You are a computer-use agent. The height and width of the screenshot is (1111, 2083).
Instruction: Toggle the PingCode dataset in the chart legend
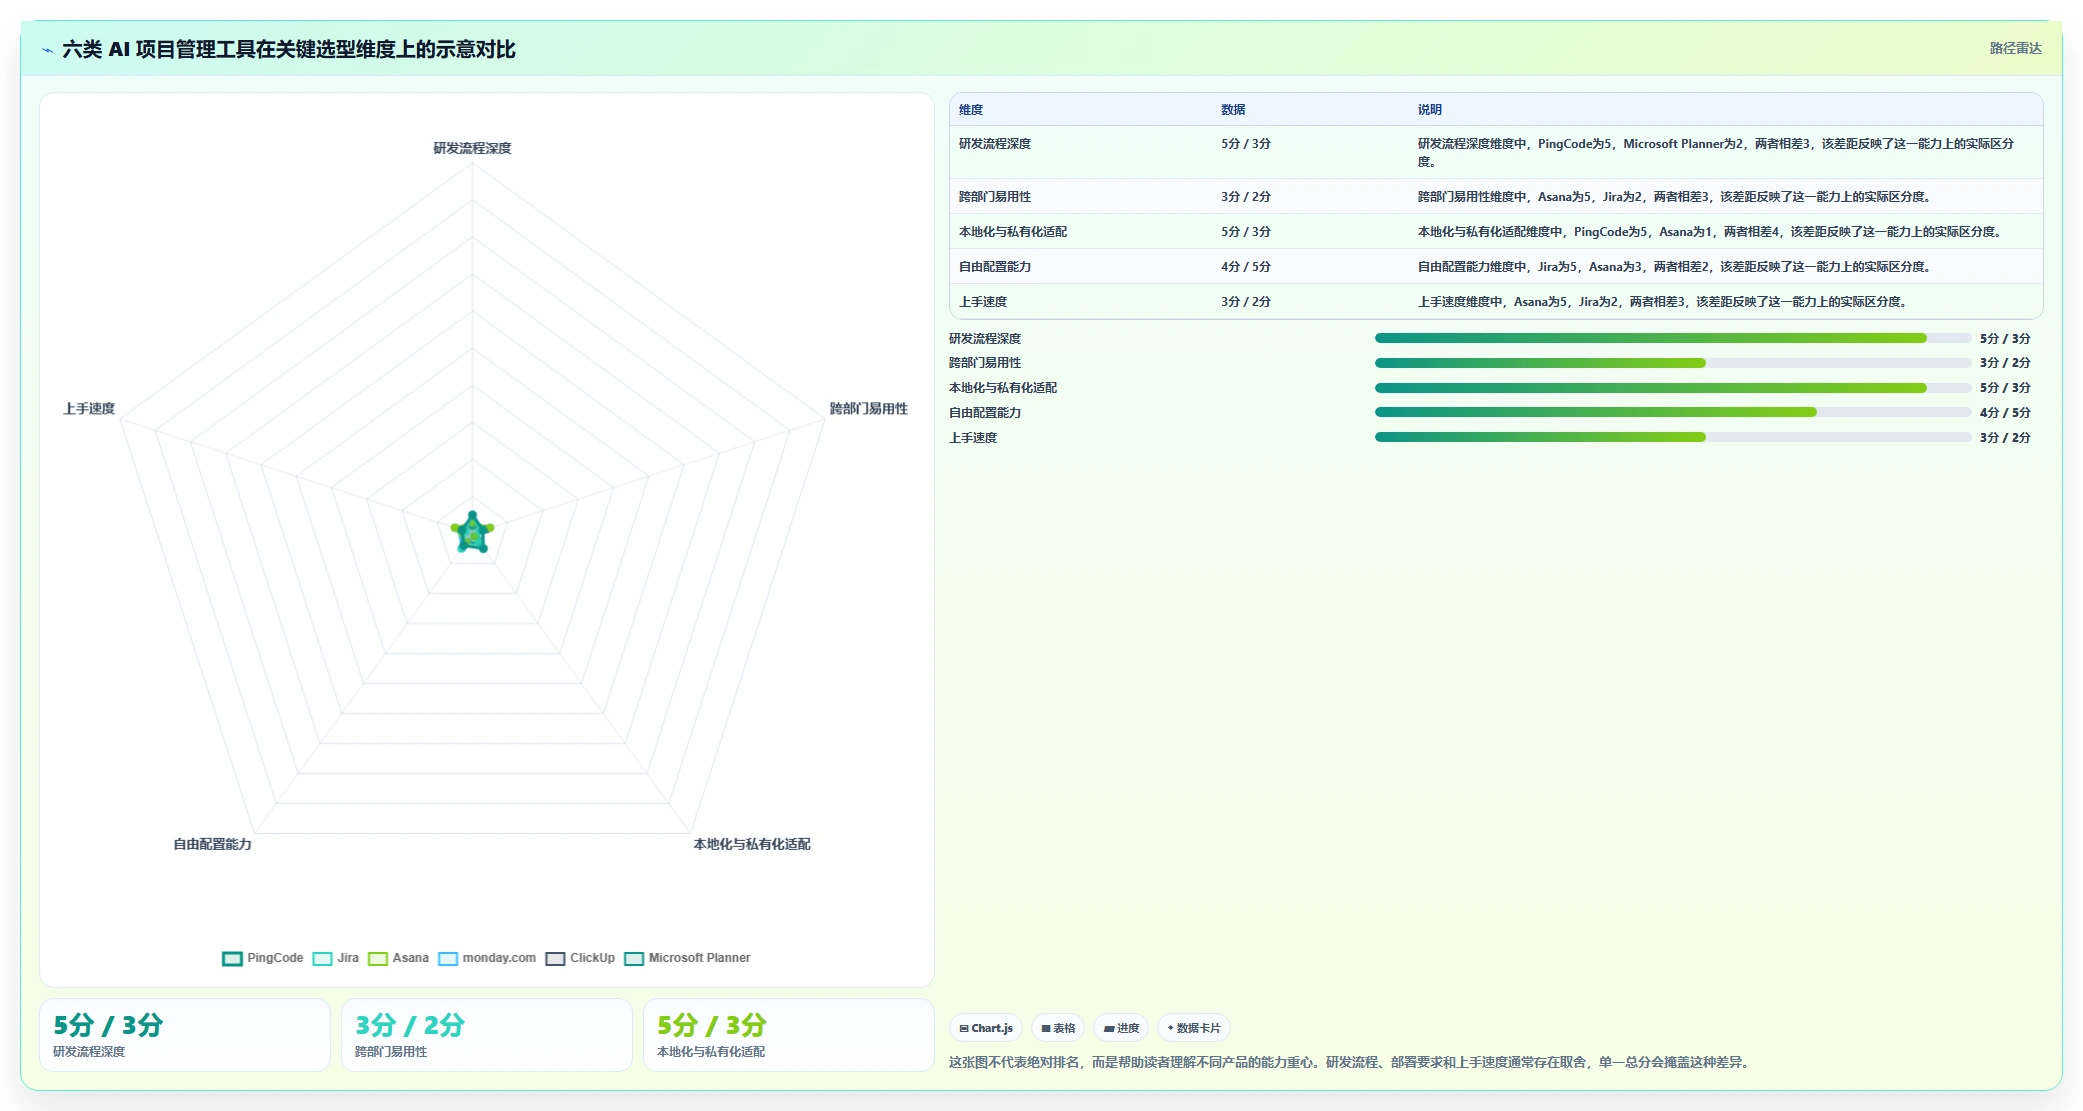263,958
